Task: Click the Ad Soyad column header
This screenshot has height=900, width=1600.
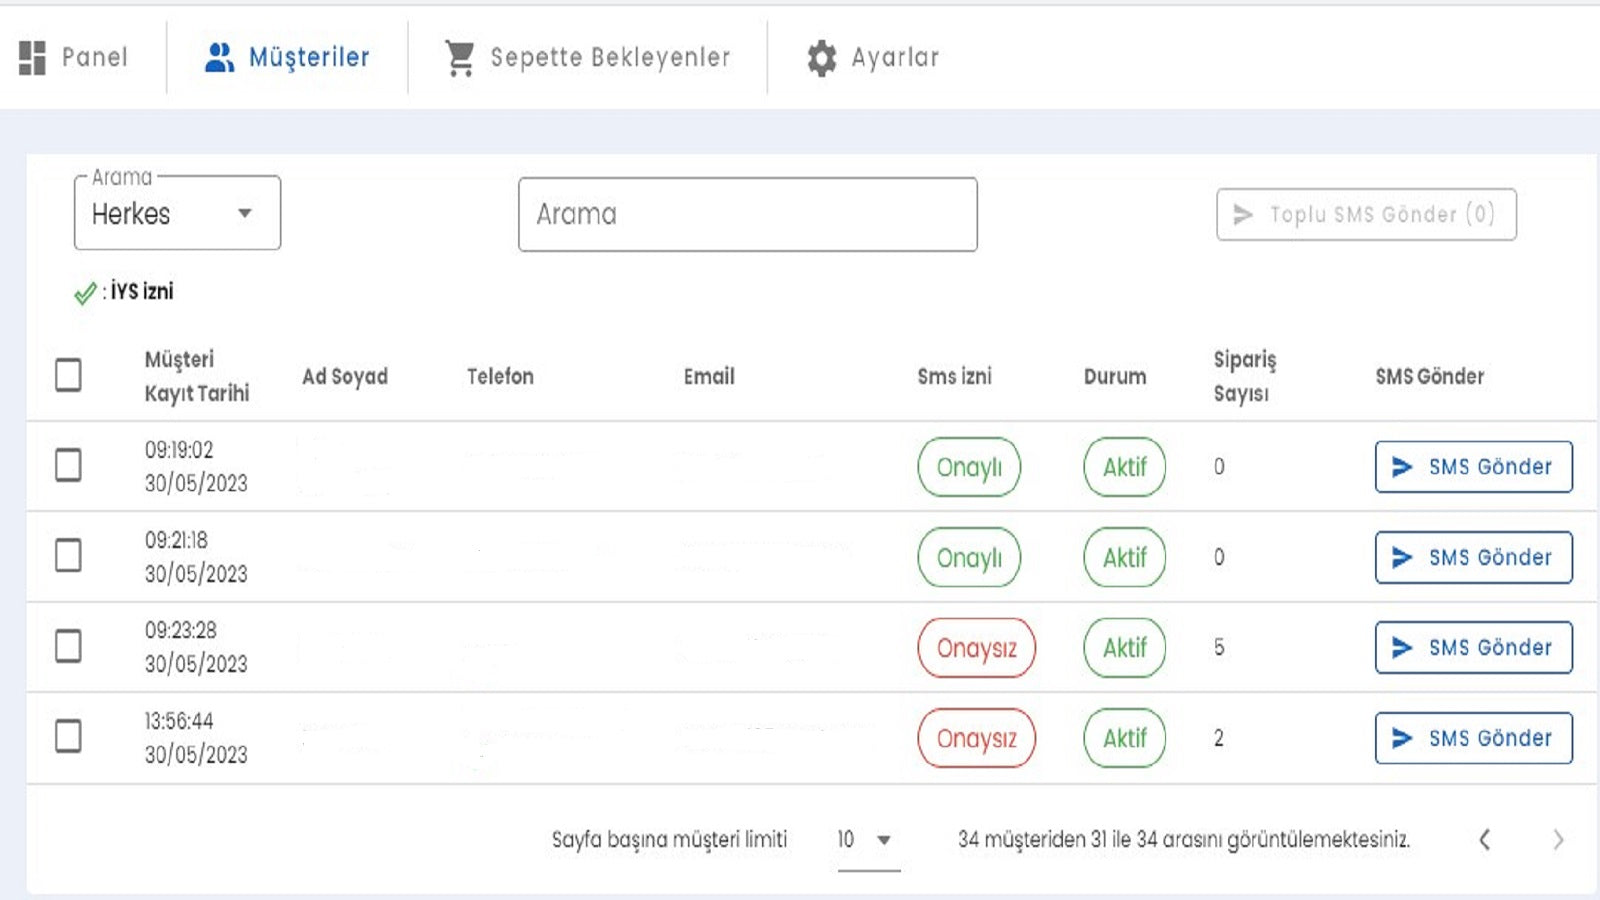Action: pos(345,376)
